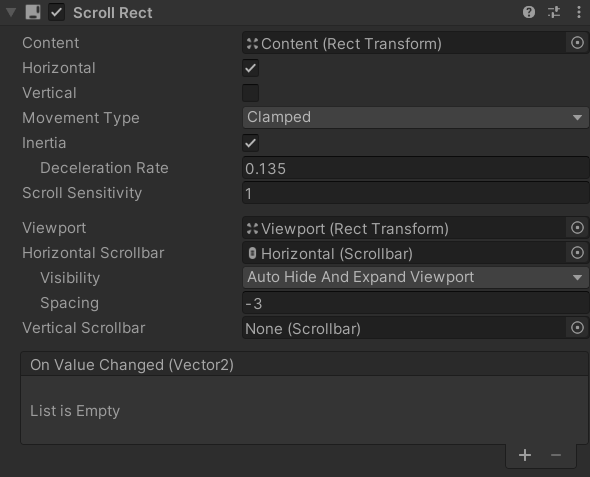Screen dimensions: 590x477
Task: Open the object picker for Vertical Scrollbar
Action: pyautogui.click(x=577, y=328)
